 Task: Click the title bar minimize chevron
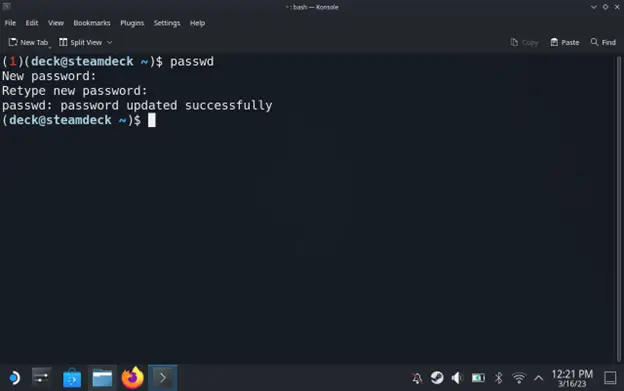[x=594, y=7]
